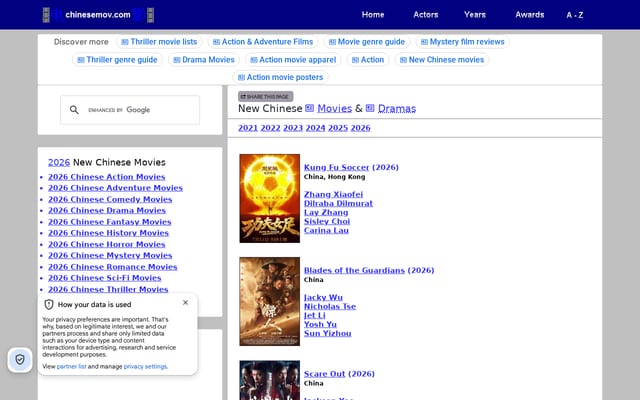Open 2026 Chinese History Movies
The height and width of the screenshot is (400, 640).
(x=108, y=233)
